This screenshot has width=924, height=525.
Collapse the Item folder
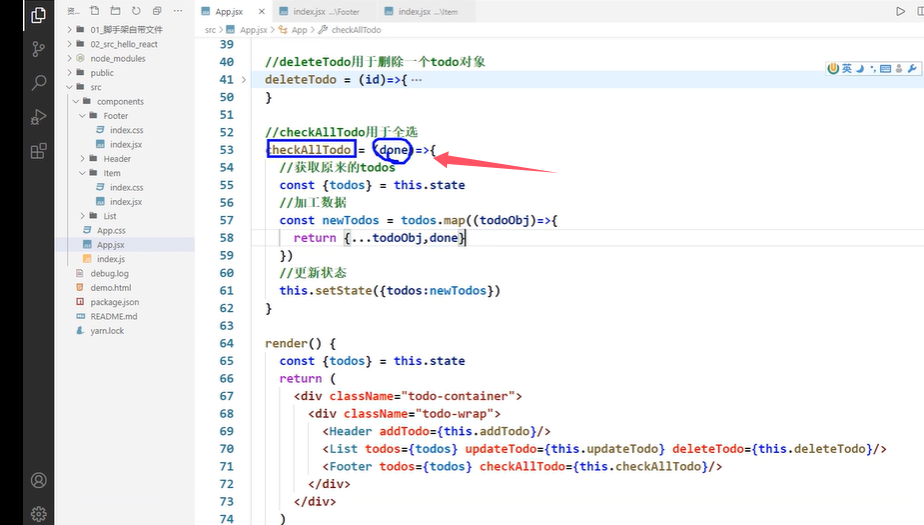coord(112,173)
